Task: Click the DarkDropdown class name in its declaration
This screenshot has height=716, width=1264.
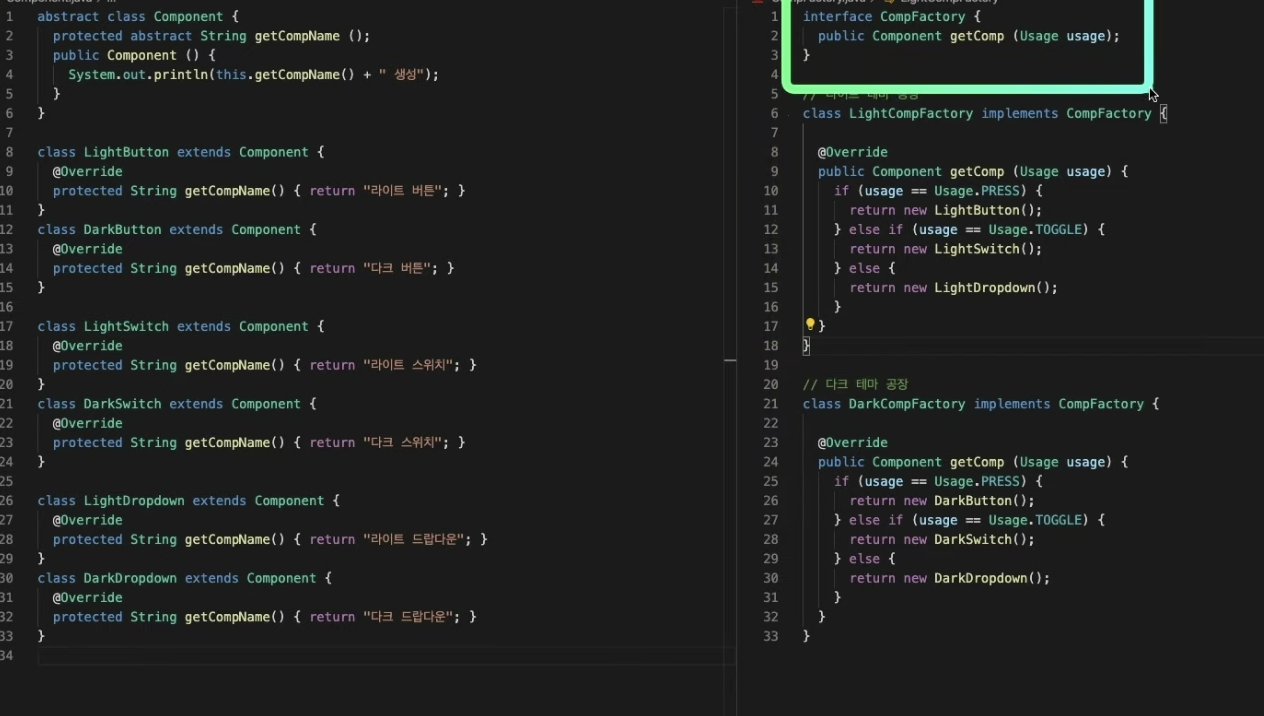Action: [130, 578]
